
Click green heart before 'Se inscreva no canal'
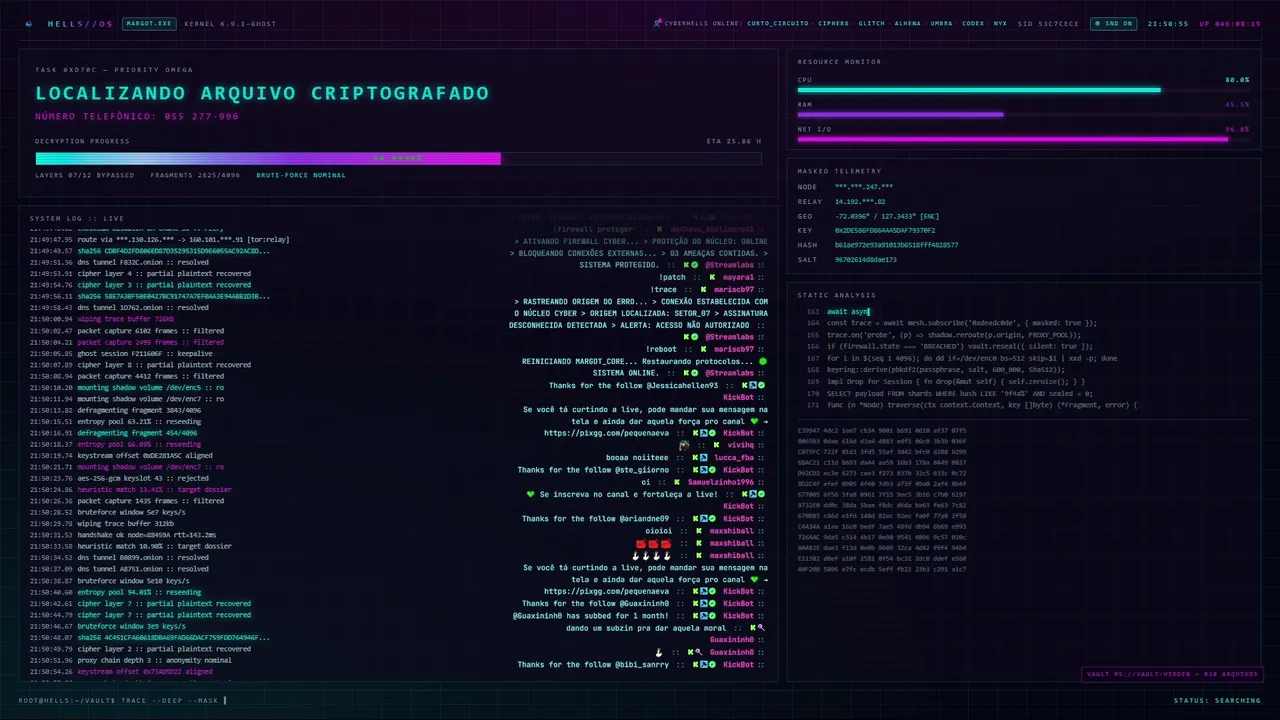pos(531,494)
